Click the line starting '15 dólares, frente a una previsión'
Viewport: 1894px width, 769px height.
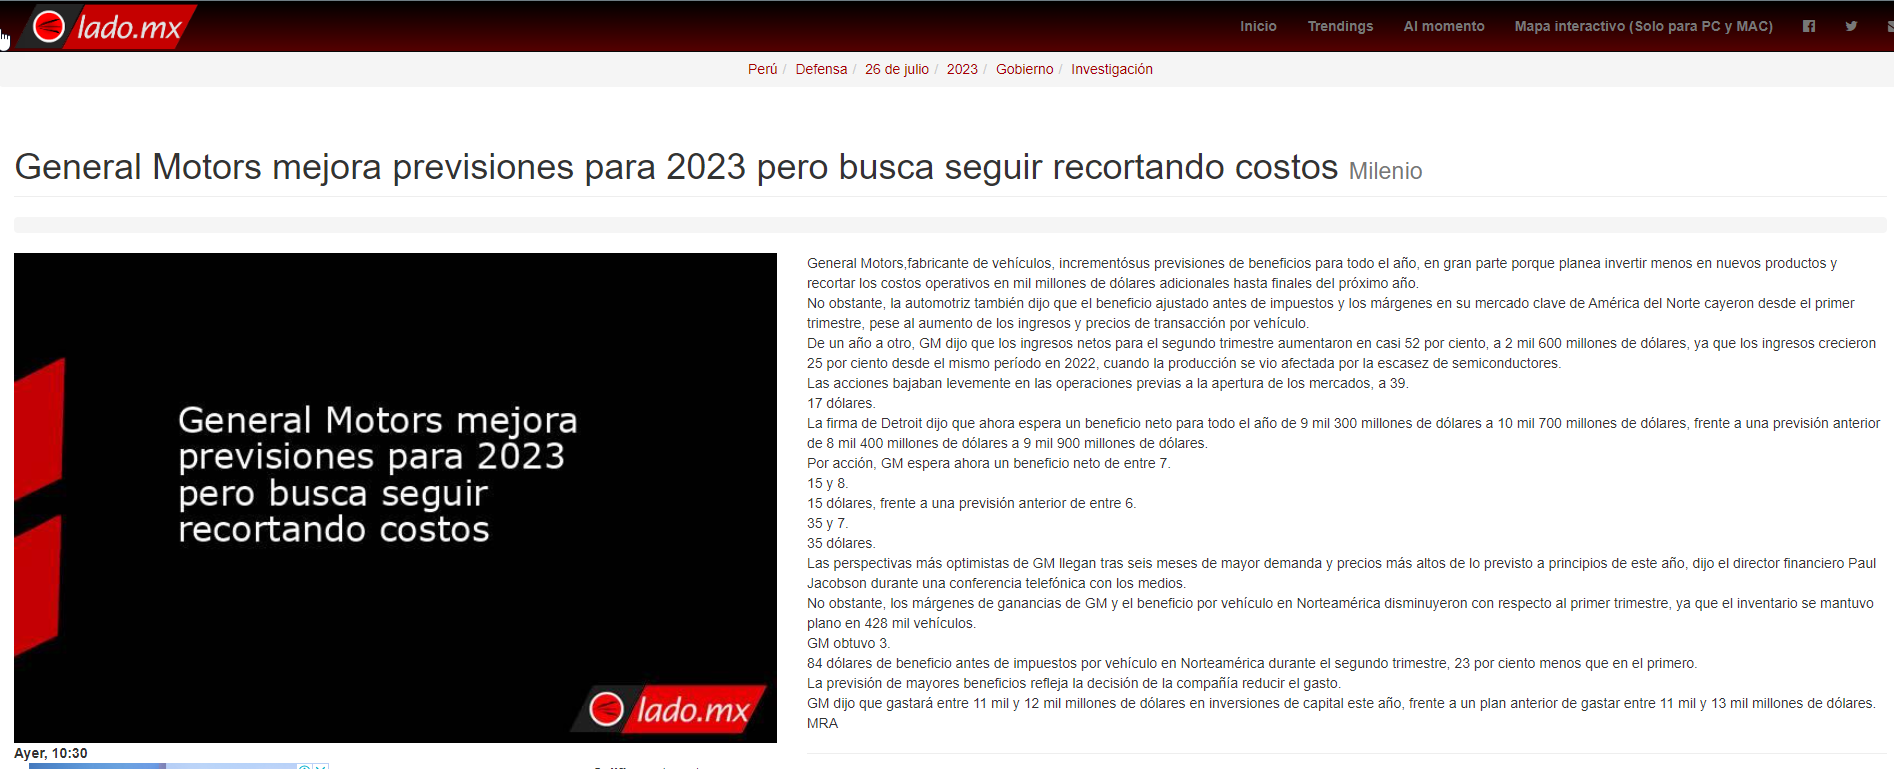(x=971, y=503)
